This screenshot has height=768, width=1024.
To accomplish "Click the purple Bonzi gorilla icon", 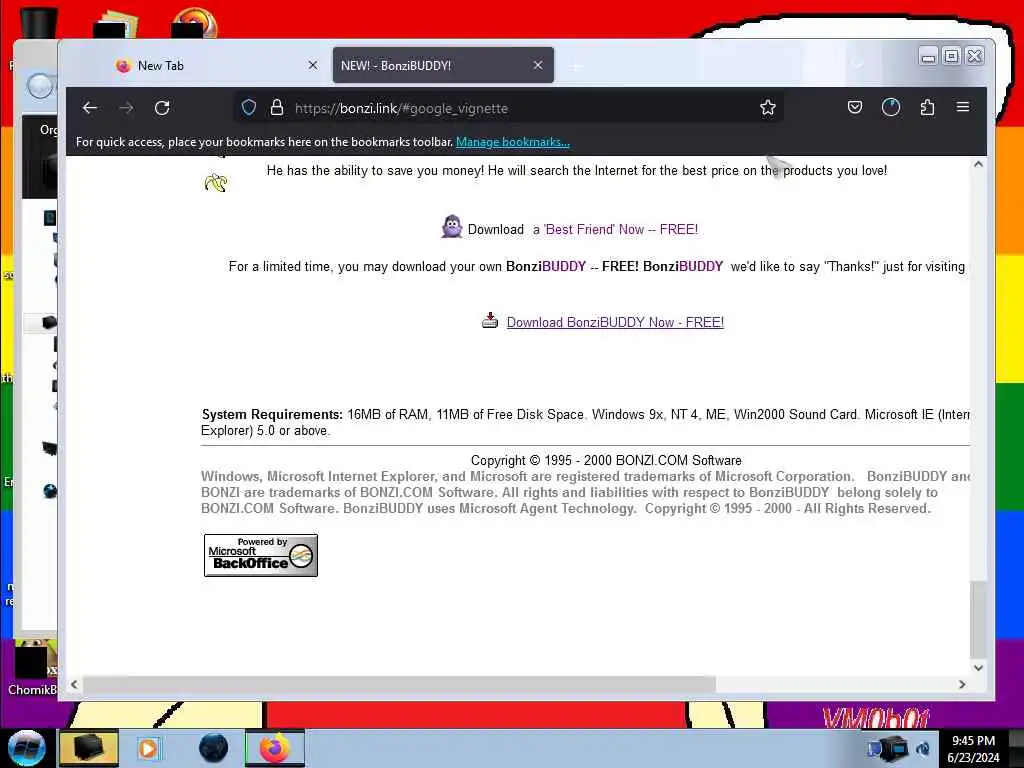I will tap(451, 227).
